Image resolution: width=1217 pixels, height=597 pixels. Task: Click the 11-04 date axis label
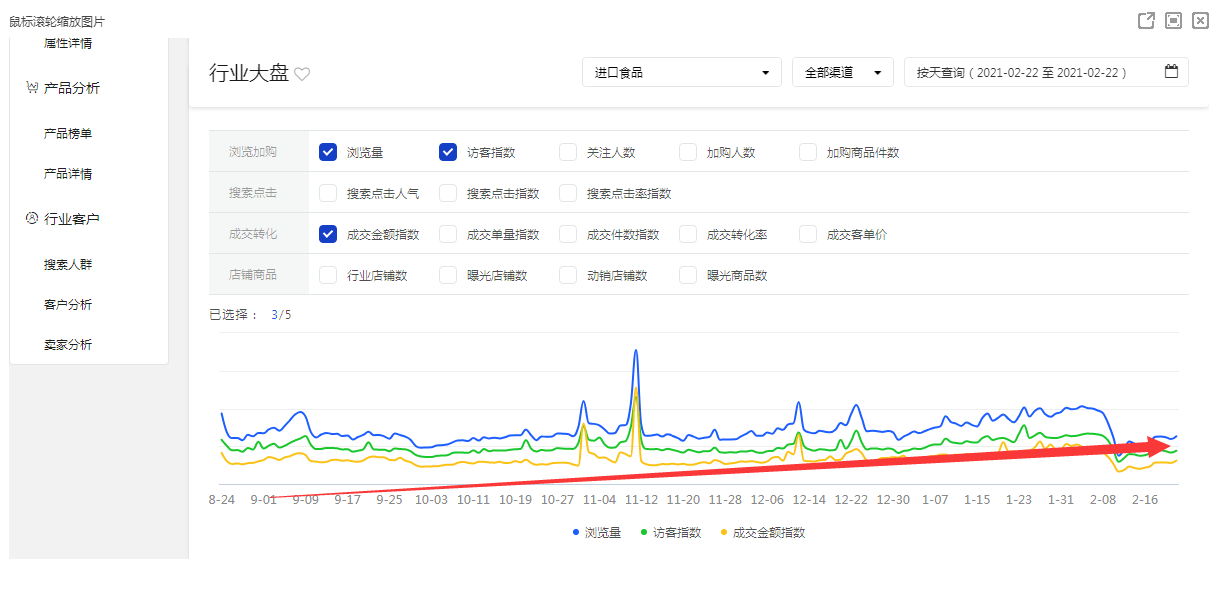pos(599,499)
